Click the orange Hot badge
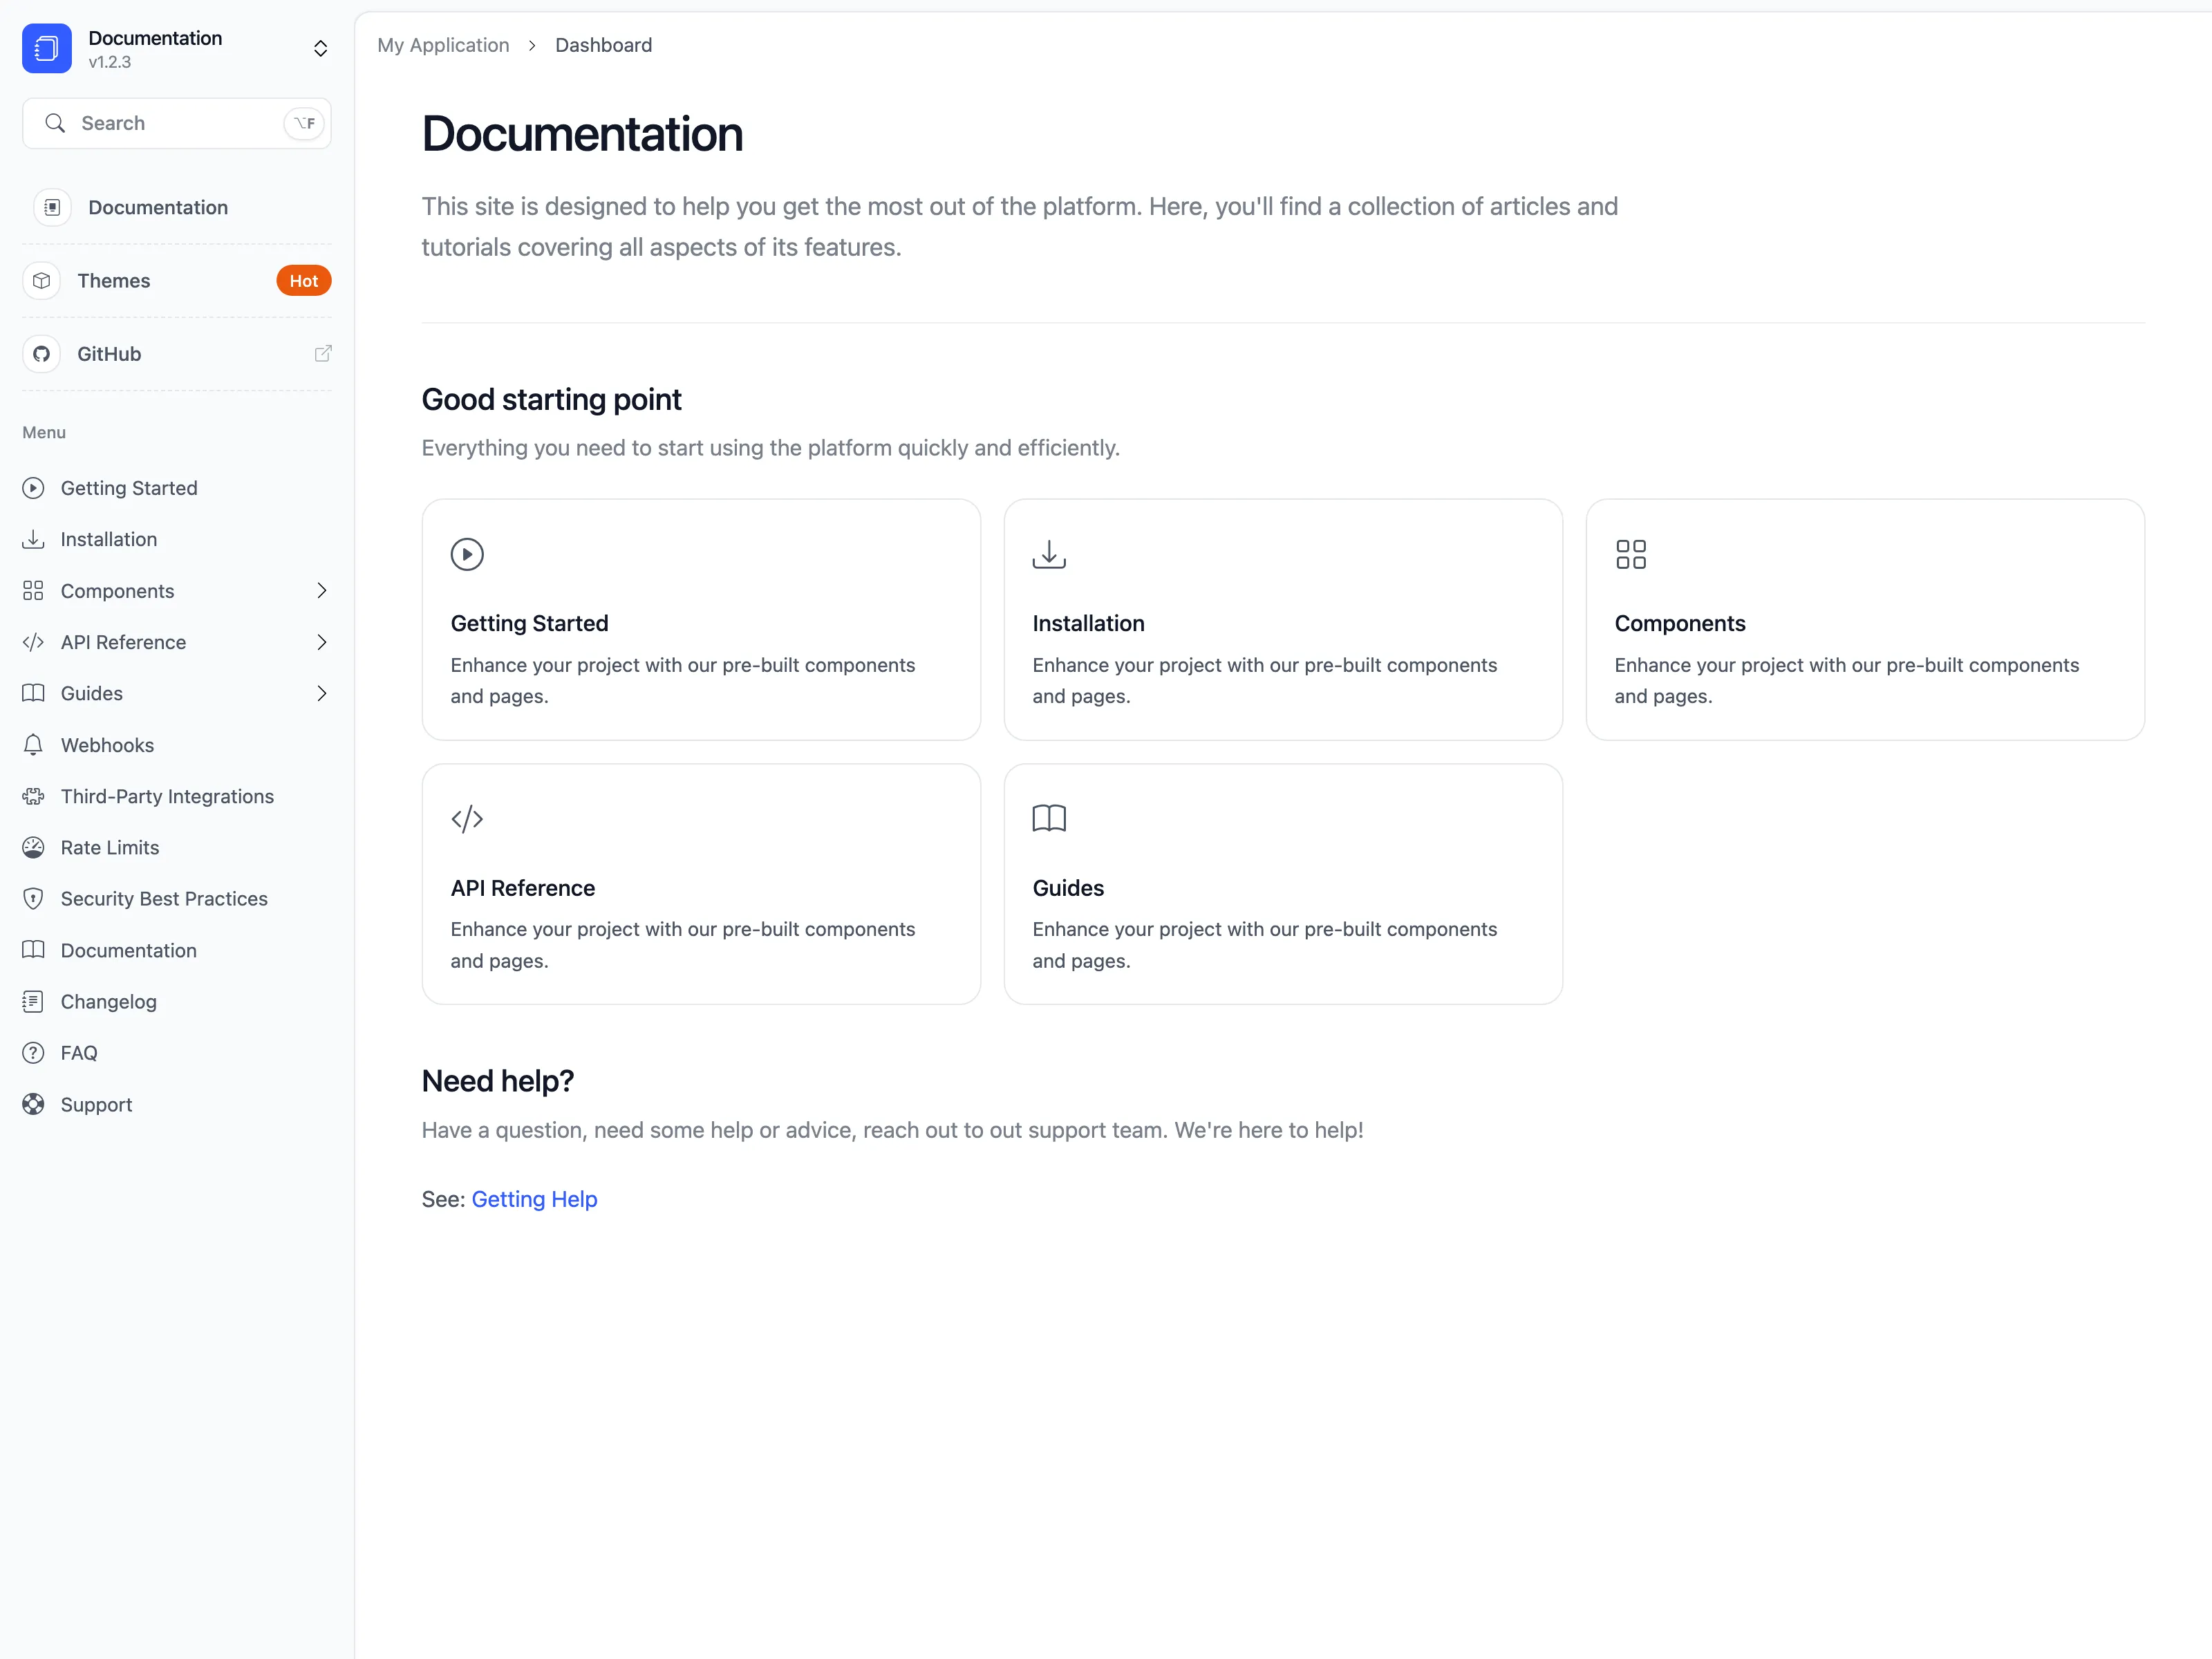Viewport: 2212px width, 1659px height. click(x=303, y=281)
